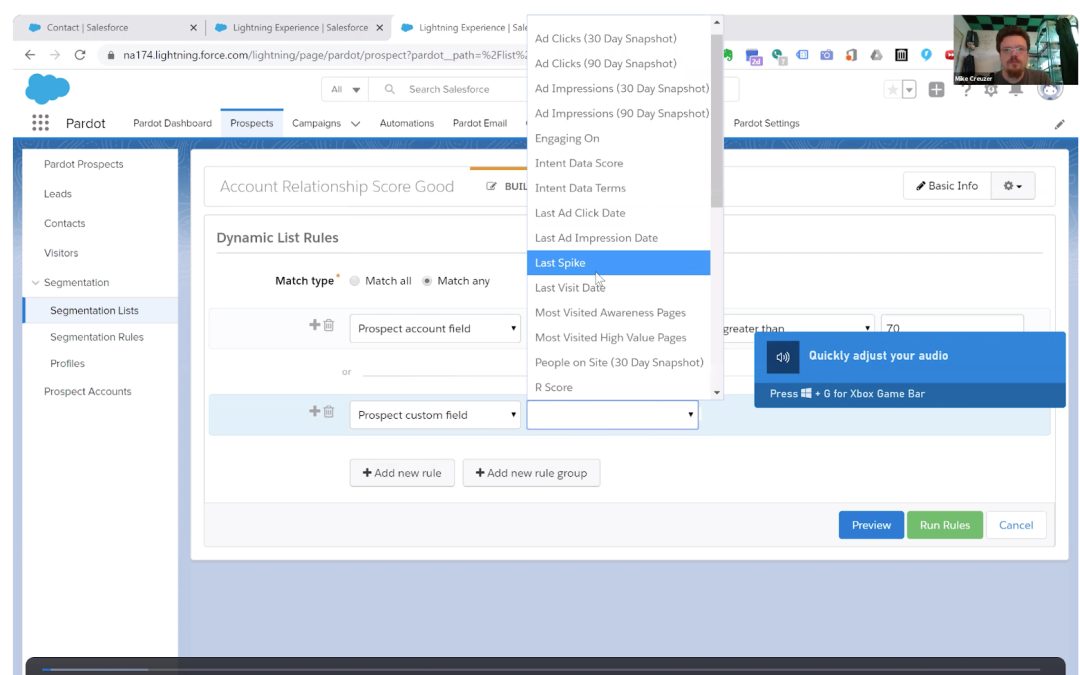Open the Prospects tab

251,123
